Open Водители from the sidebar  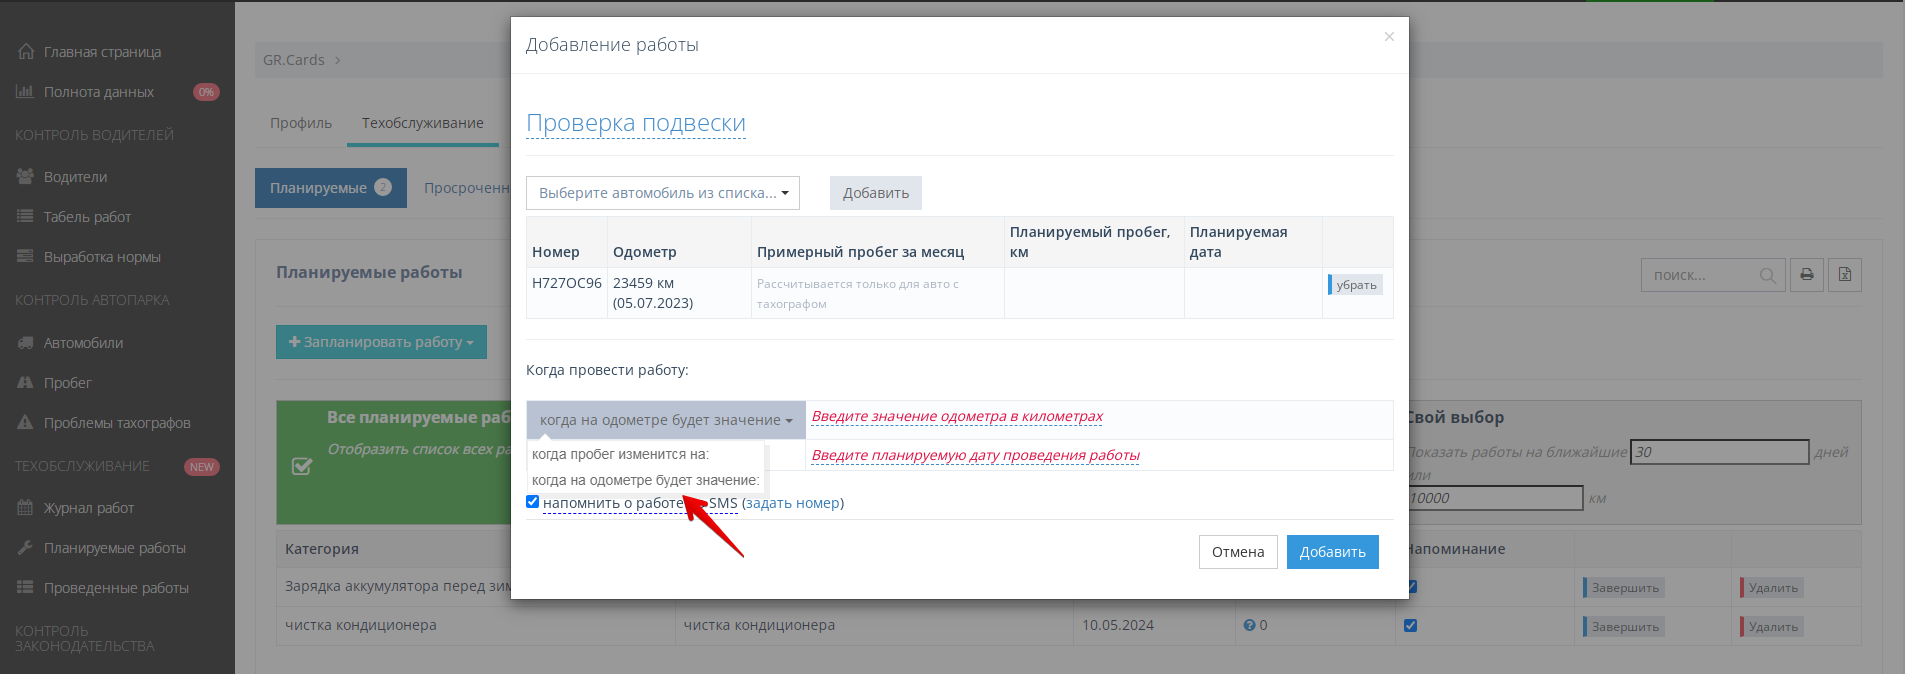[x=75, y=177]
